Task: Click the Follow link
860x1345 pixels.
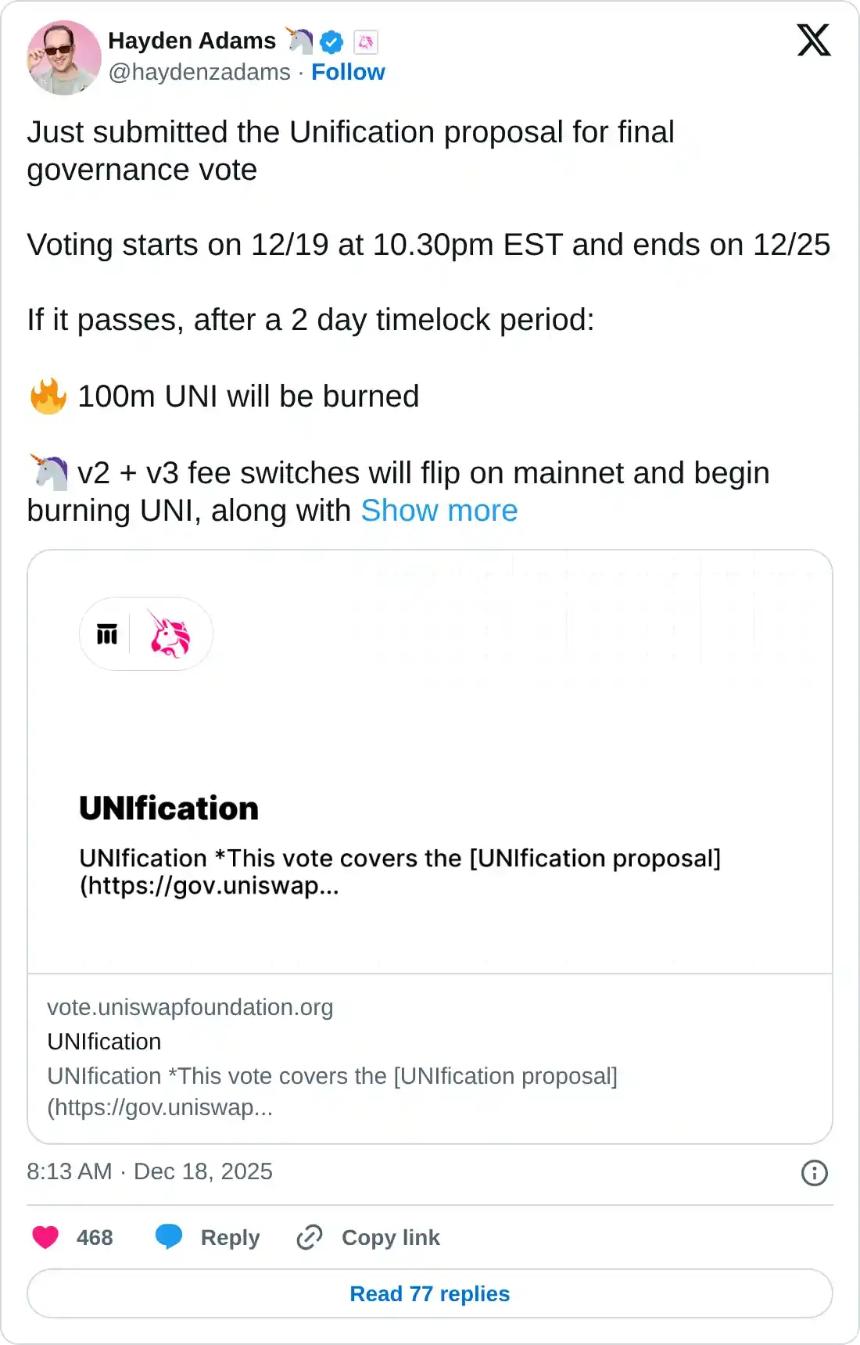Action: 348,72
